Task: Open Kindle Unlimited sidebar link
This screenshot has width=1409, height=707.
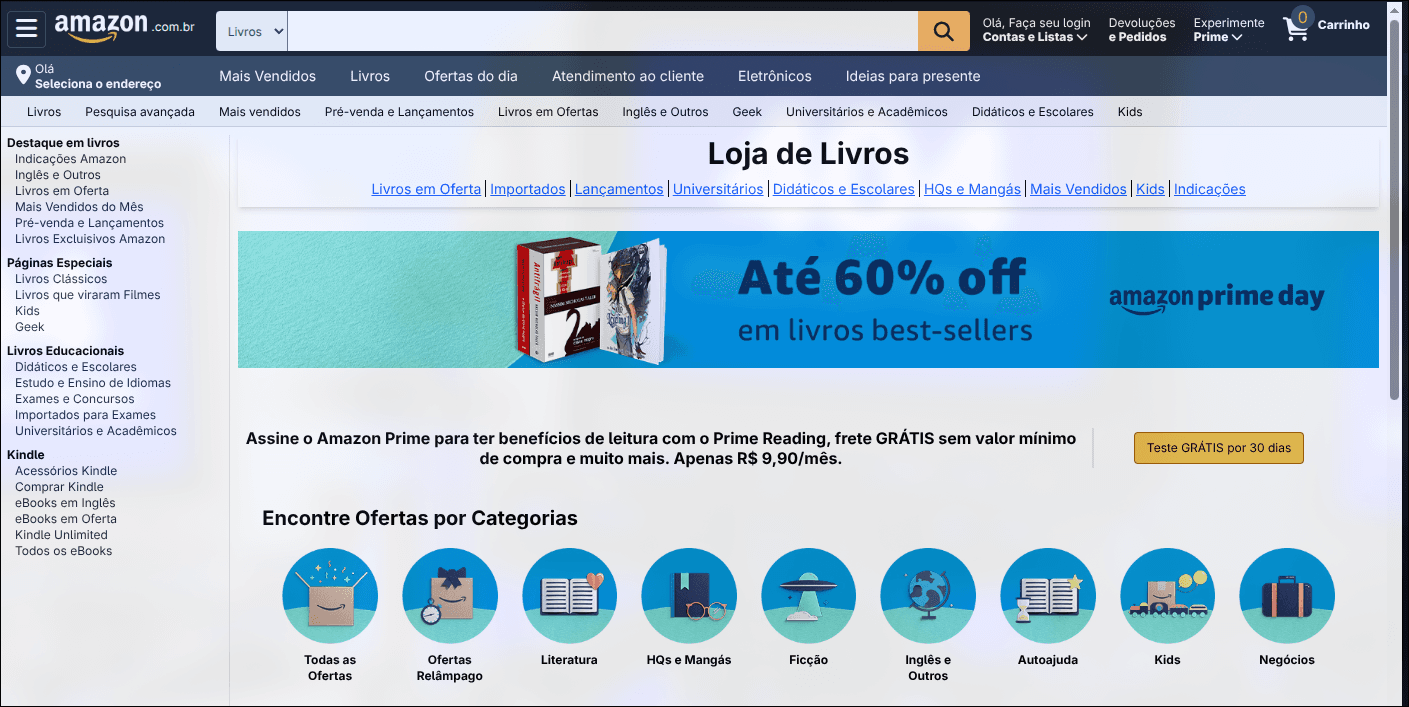Action: click(61, 535)
